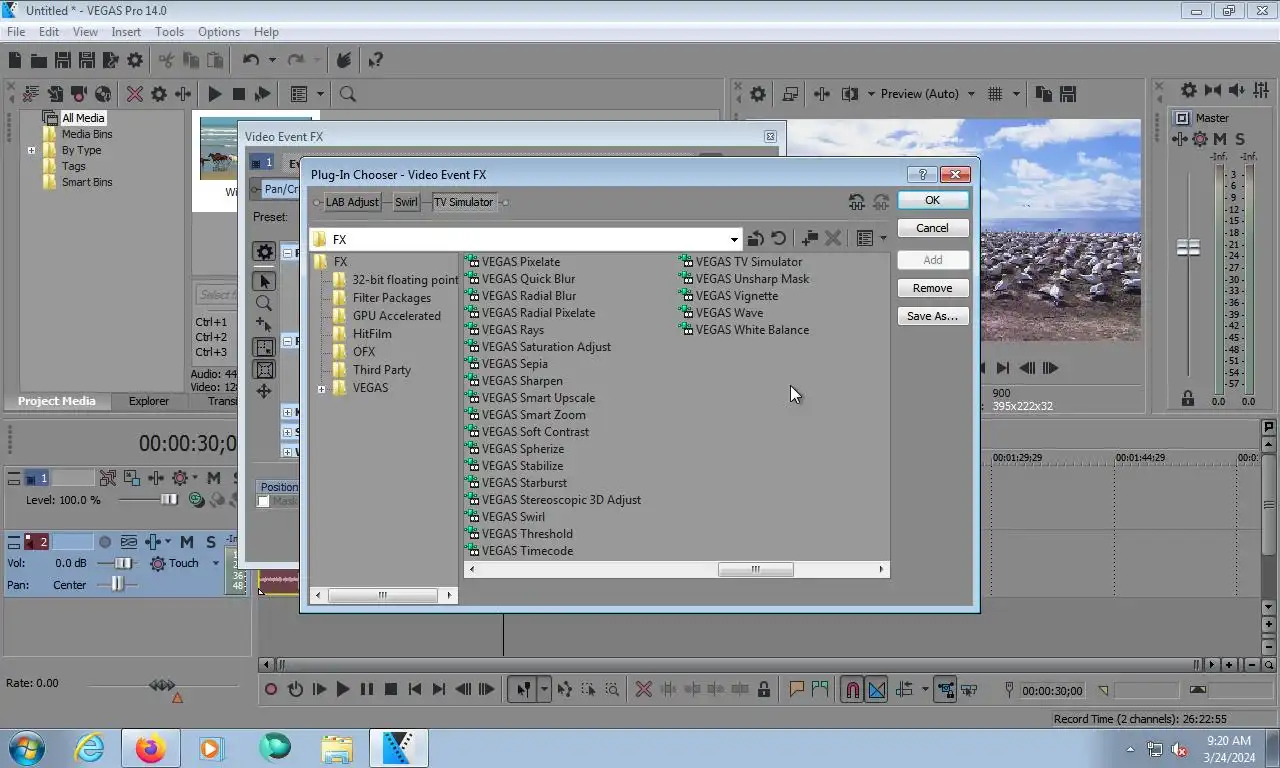Select the Normal Edit arrow tool in FX window
The width and height of the screenshot is (1280, 768).
[264, 282]
